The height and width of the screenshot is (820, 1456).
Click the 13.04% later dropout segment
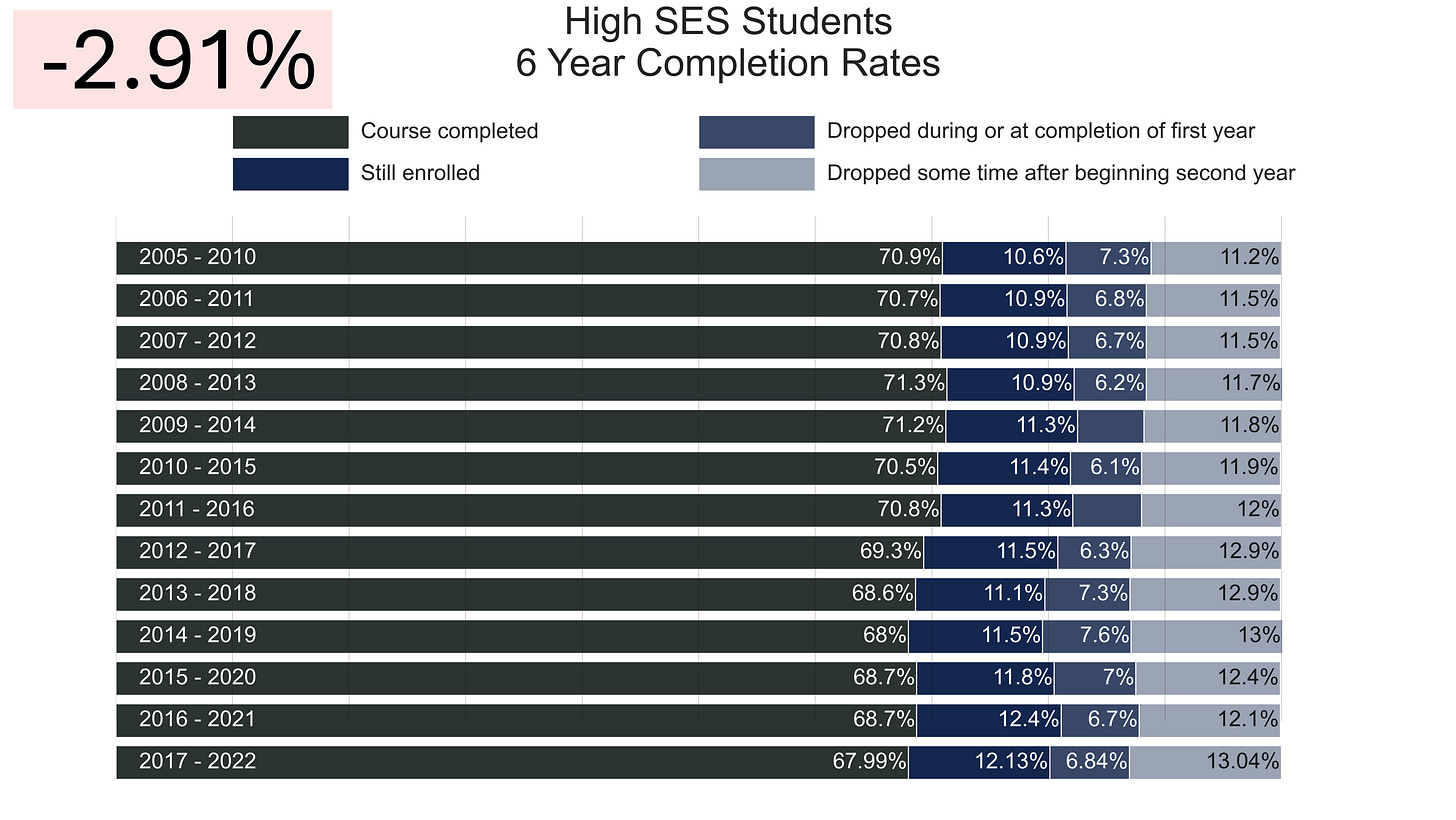coord(1205,761)
